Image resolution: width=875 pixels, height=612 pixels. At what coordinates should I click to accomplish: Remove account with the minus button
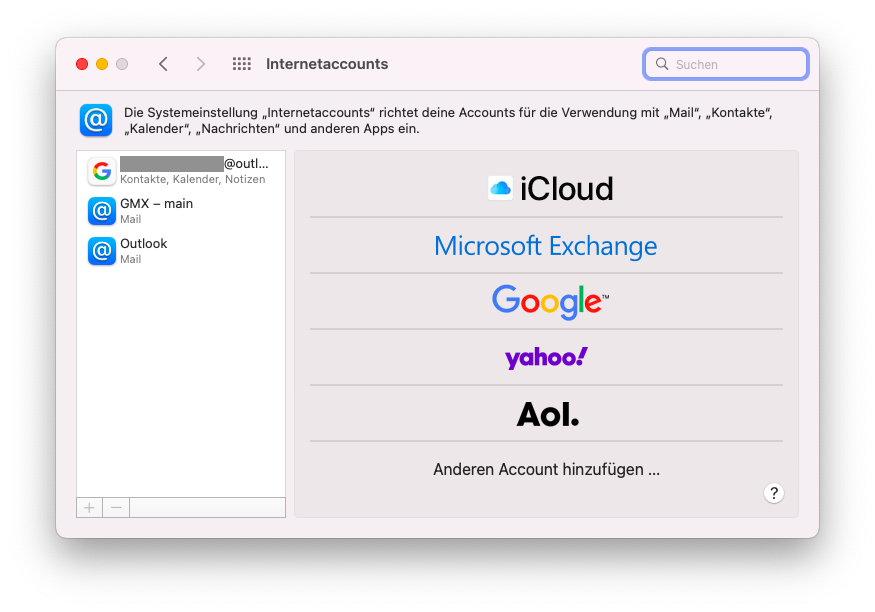point(116,508)
